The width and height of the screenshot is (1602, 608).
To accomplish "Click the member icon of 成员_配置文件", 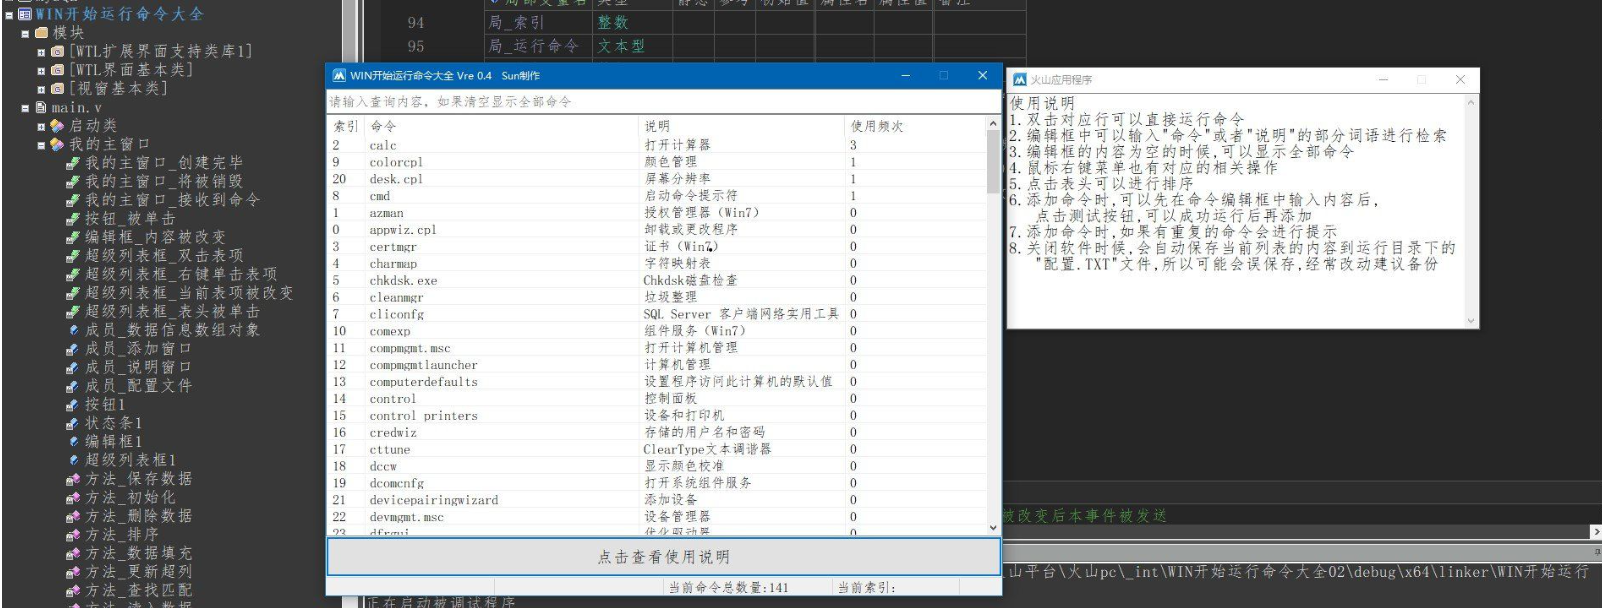I will point(73,385).
